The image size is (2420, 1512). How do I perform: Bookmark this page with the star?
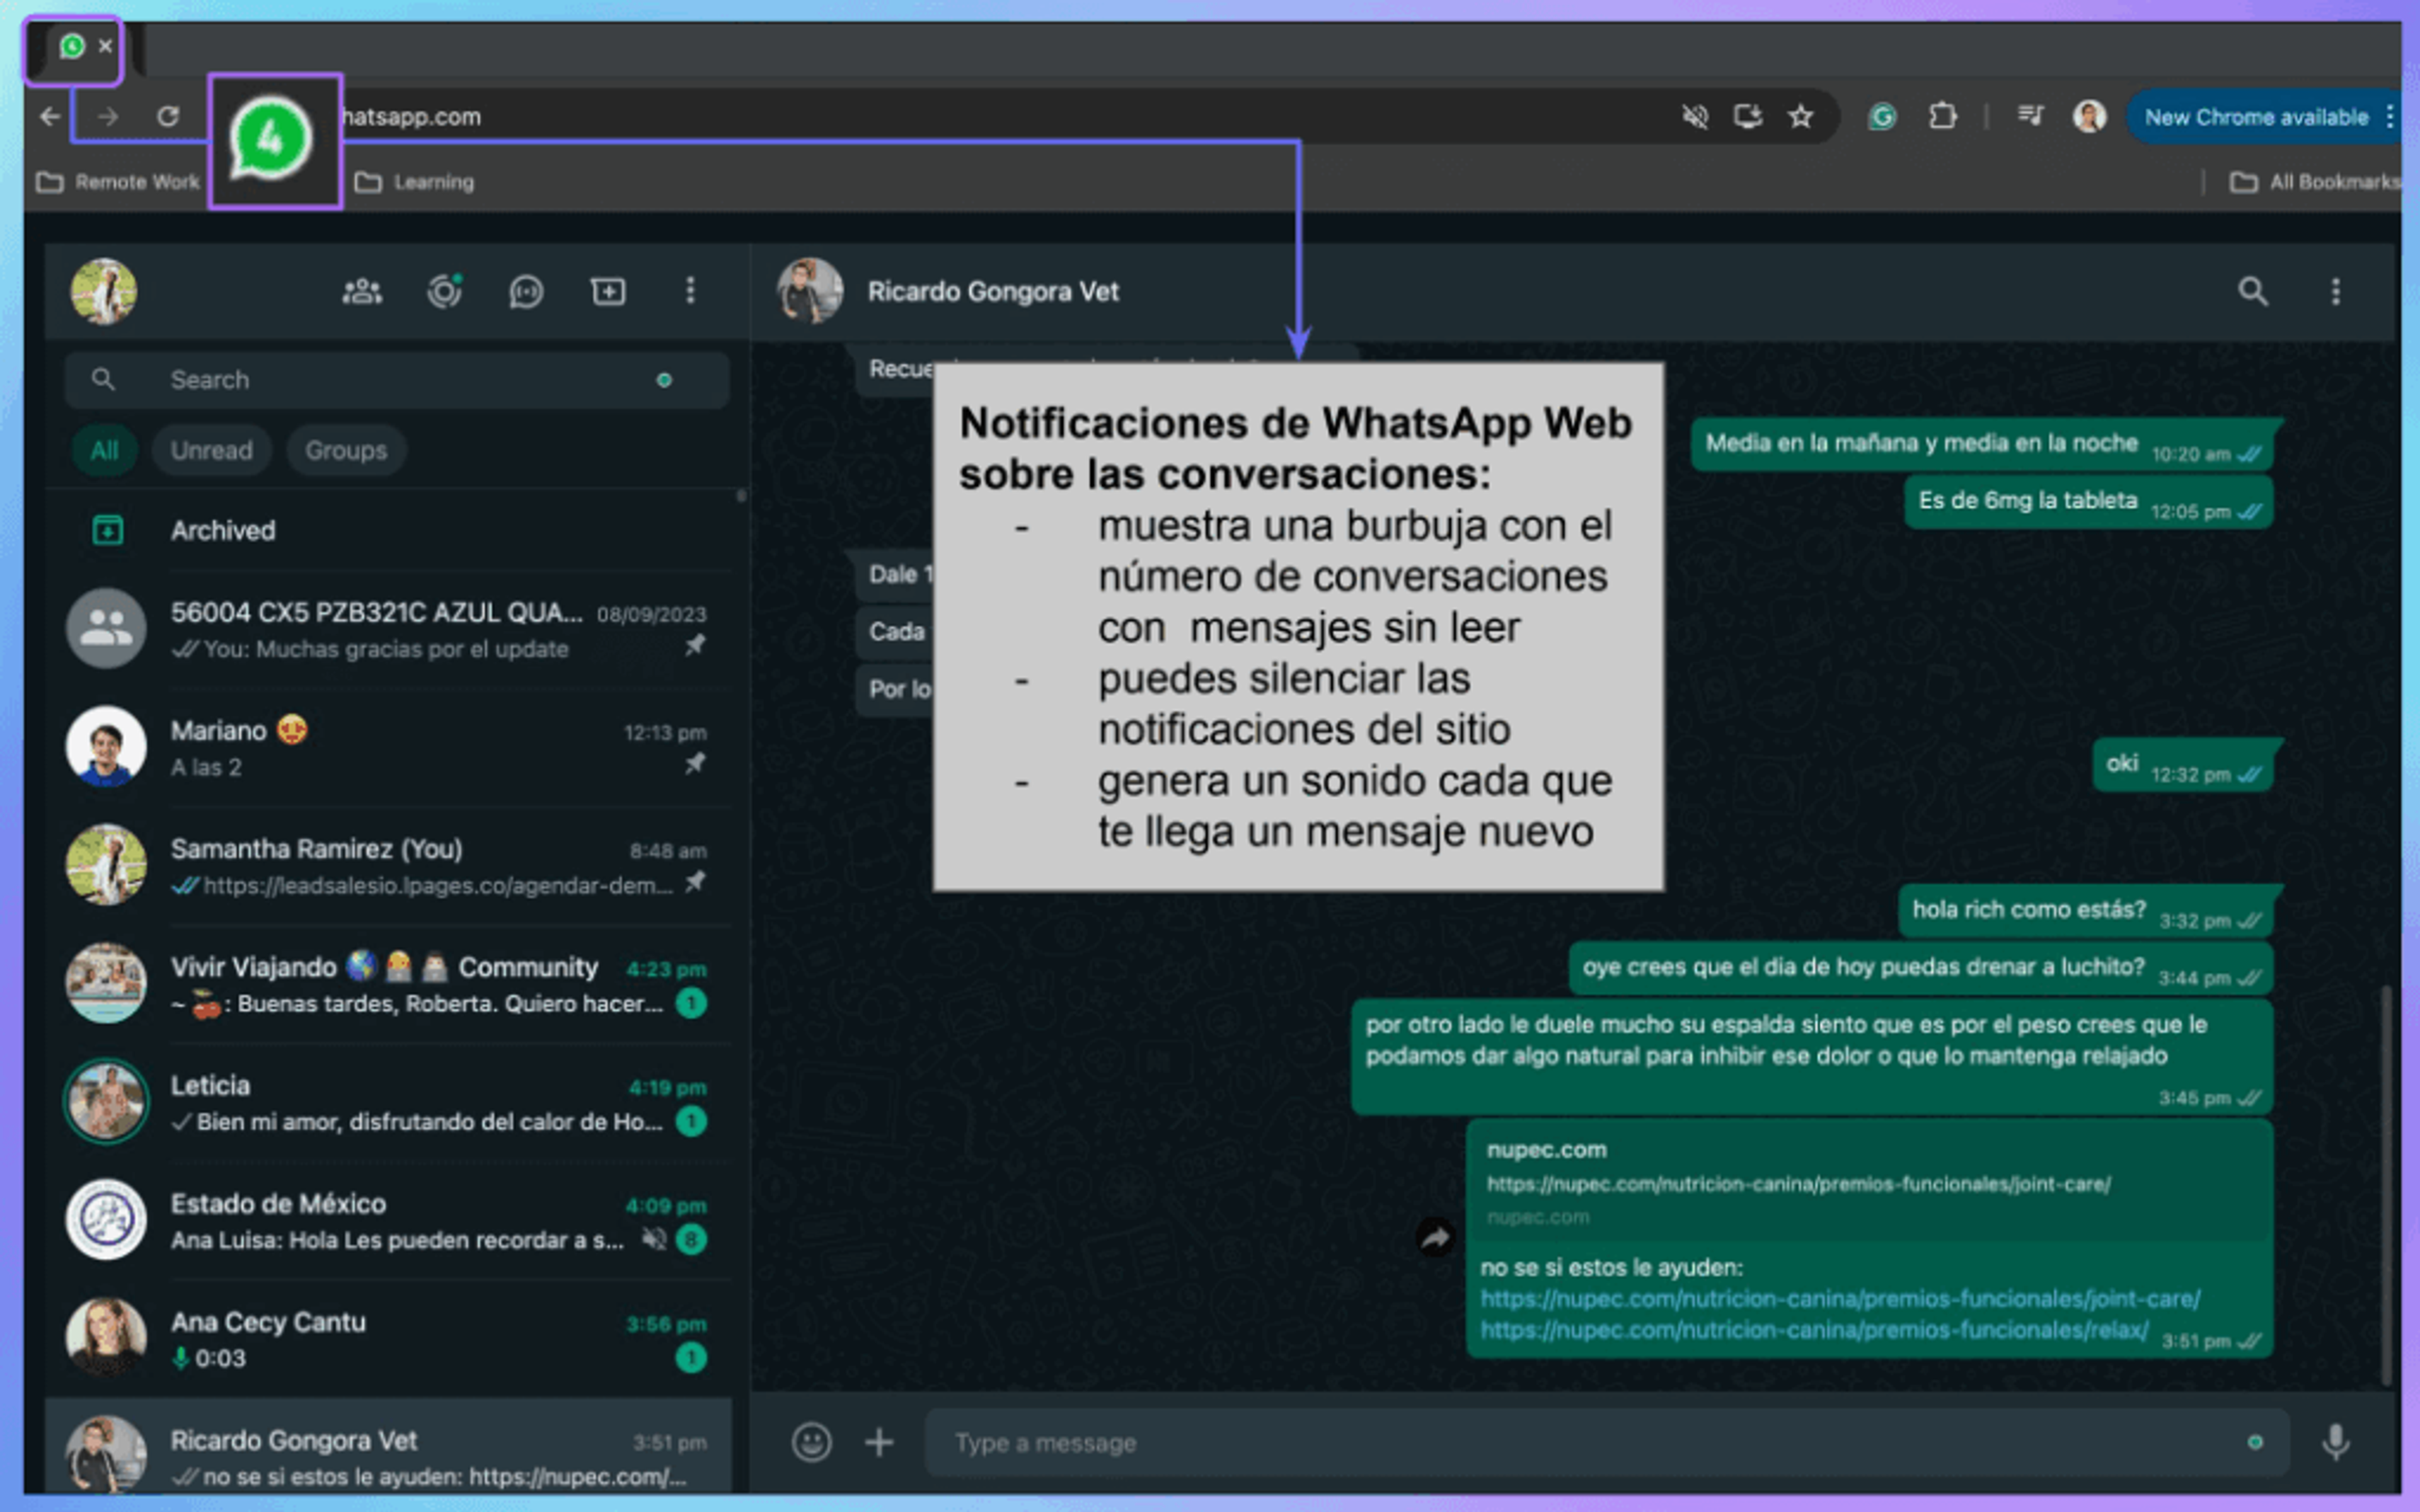coord(1801,117)
